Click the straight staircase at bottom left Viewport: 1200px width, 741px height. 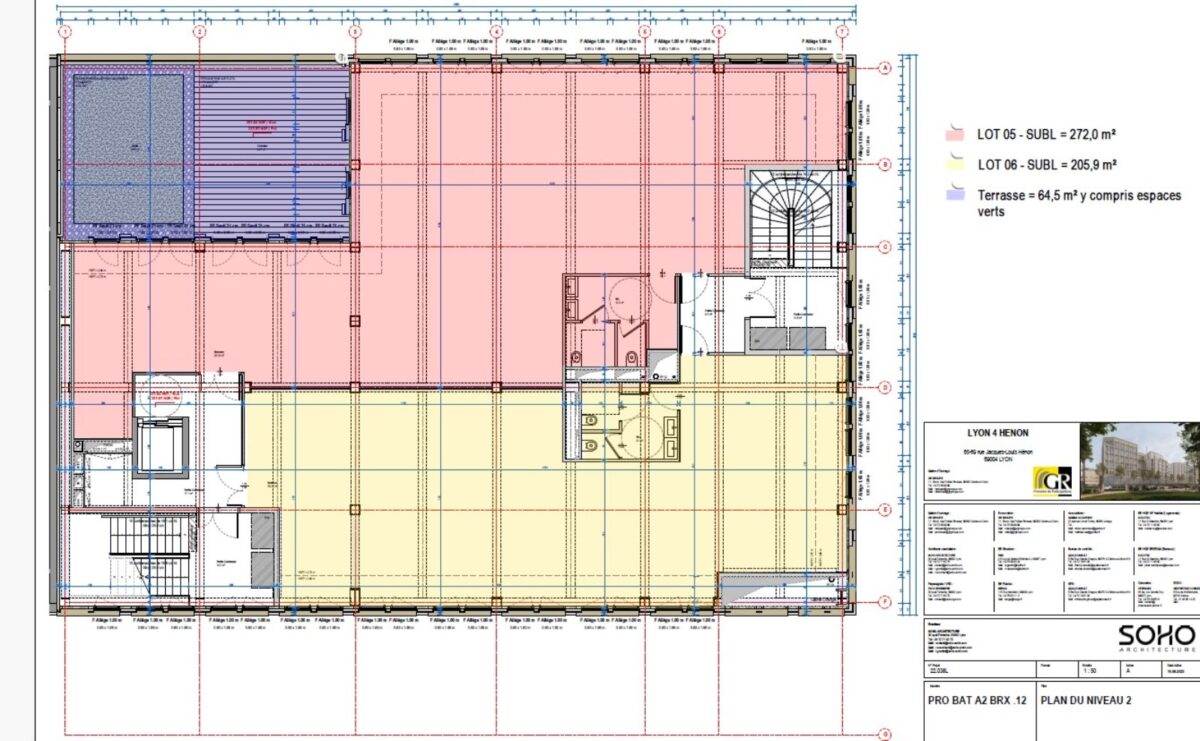(148, 550)
